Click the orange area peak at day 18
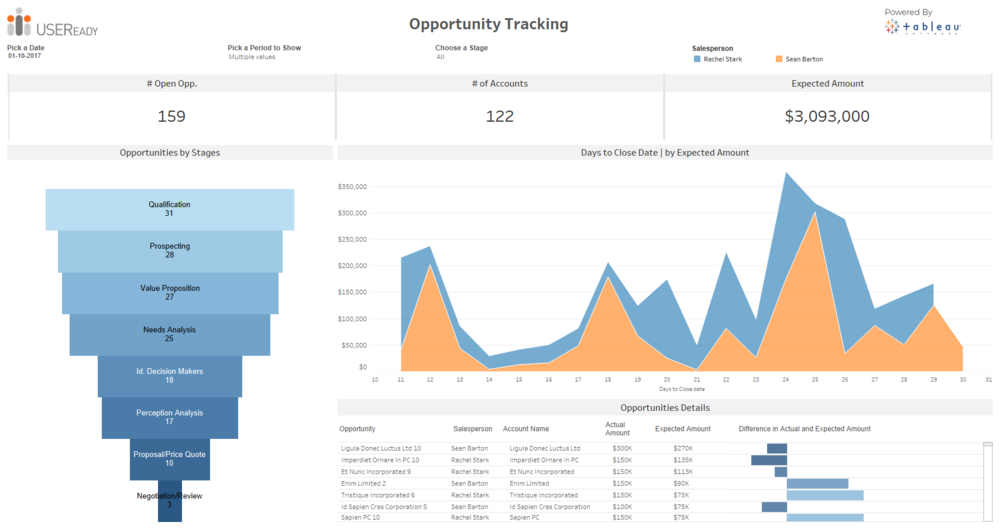Viewport: 1000px width, 529px height. click(x=608, y=278)
